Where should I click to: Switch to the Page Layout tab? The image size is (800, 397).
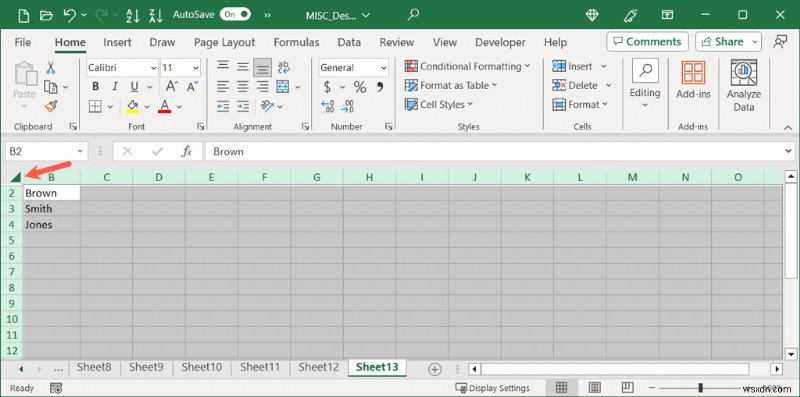tap(224, 42)
